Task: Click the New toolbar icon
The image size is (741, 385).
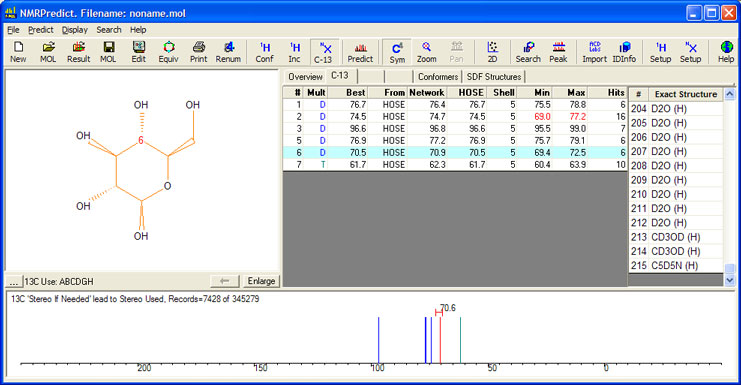Action: point(18,52)
